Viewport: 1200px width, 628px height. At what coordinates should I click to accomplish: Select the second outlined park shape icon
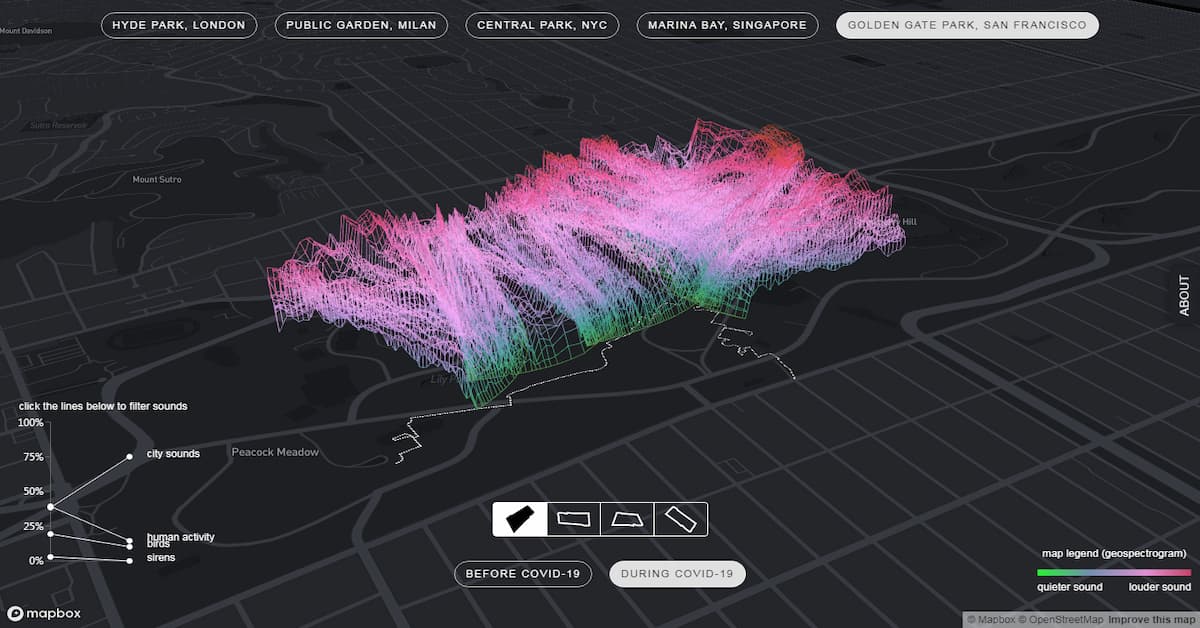[x=572, y=518]
